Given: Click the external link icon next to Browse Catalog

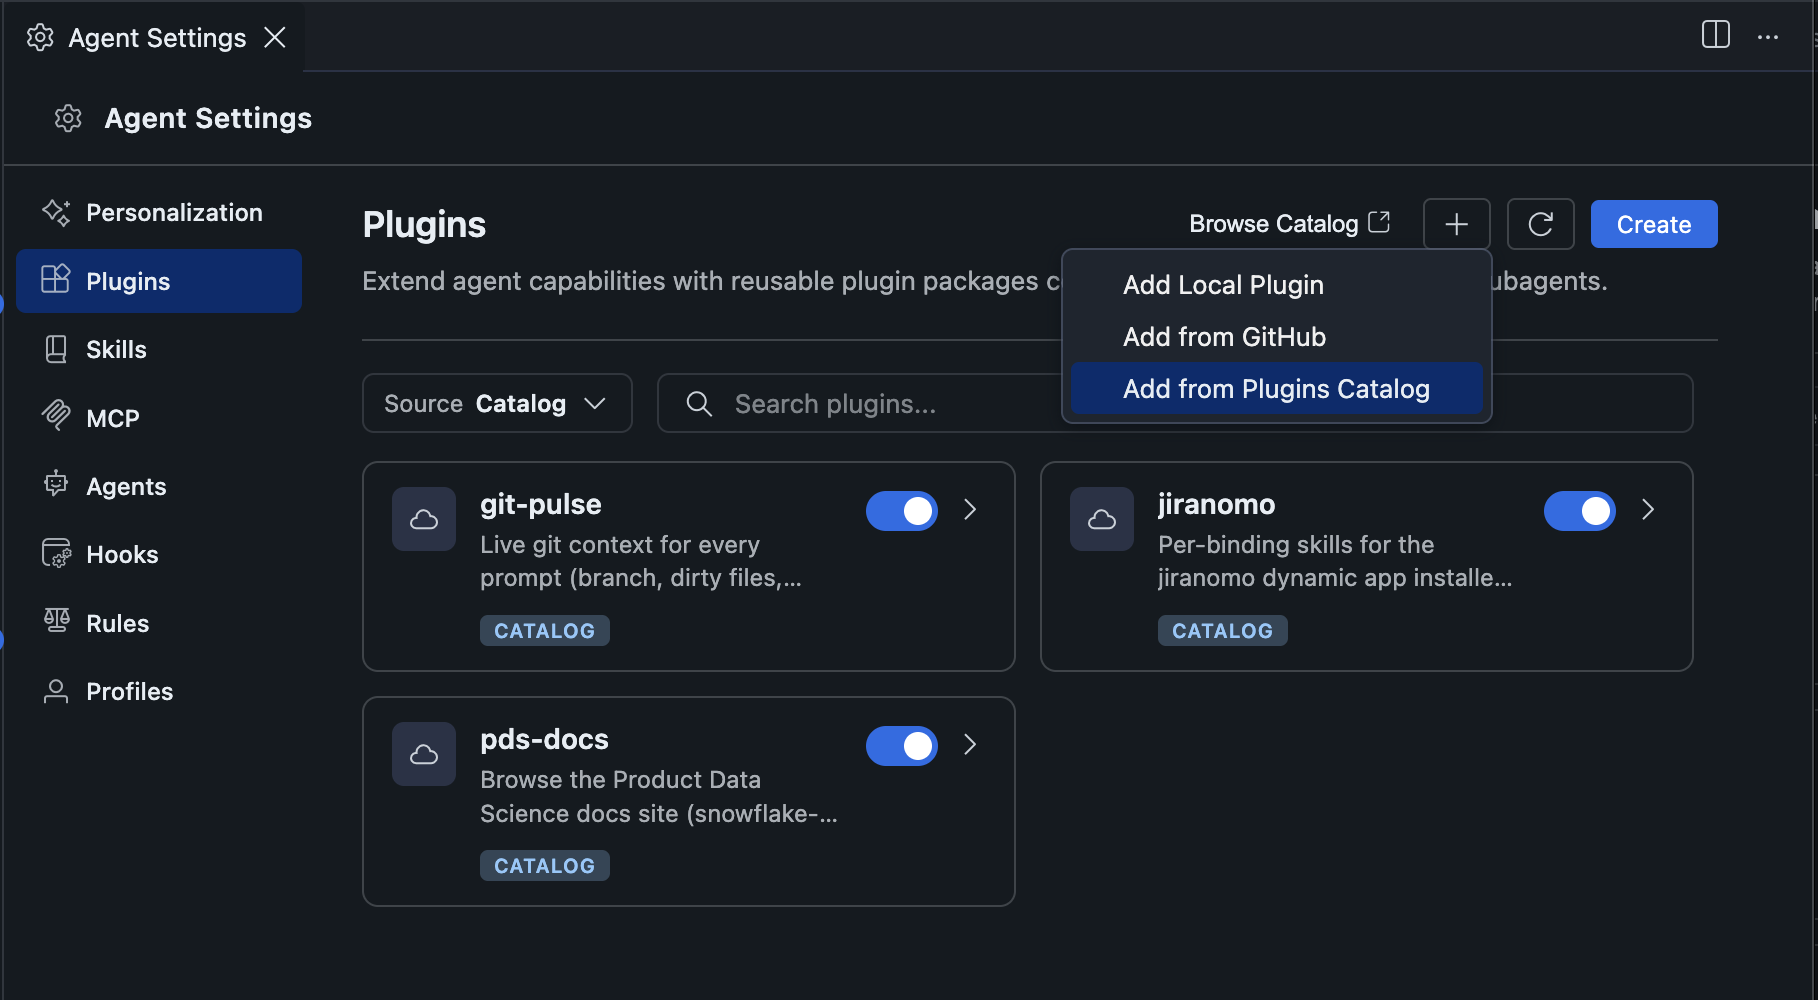Looking at the screenshot, I should point(1379,222).
